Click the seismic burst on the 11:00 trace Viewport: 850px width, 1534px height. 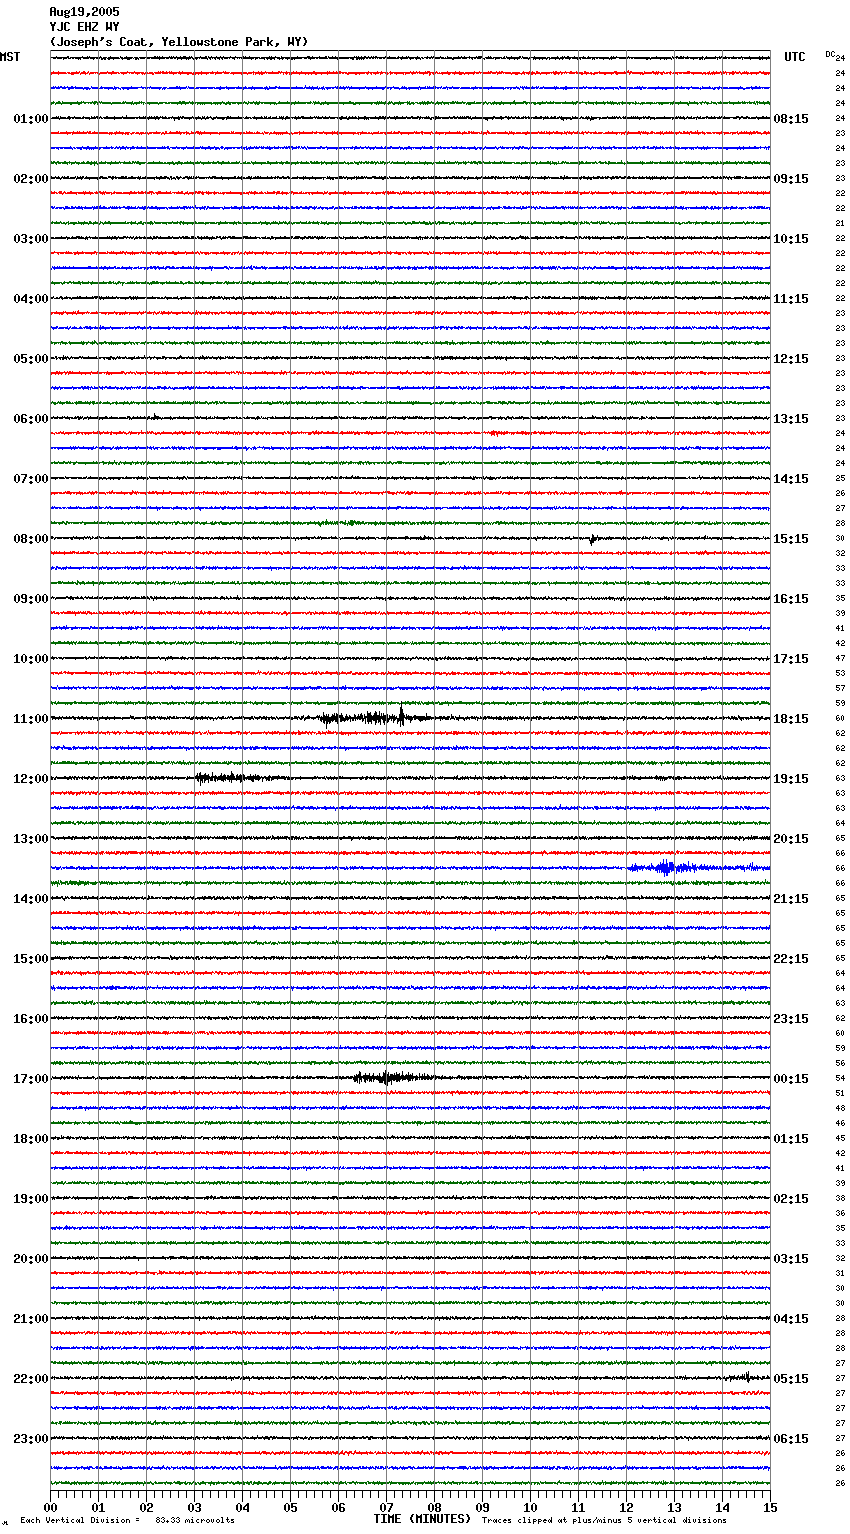[x=375, y=716]
